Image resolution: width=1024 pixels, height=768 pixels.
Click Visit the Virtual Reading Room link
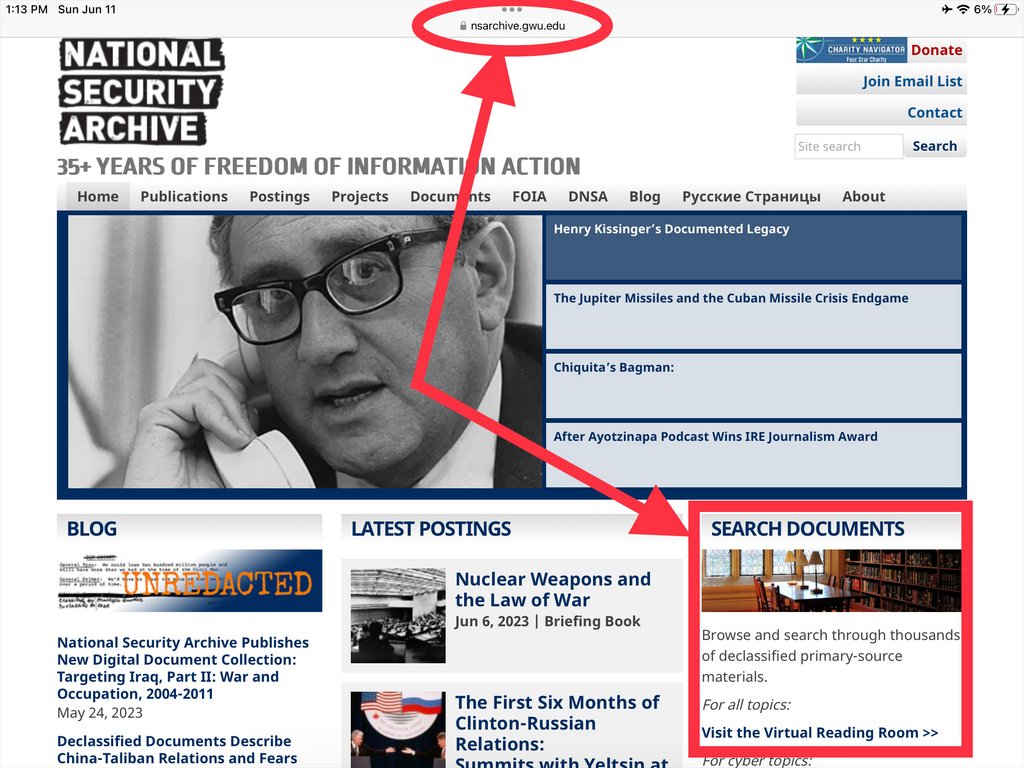820,733
